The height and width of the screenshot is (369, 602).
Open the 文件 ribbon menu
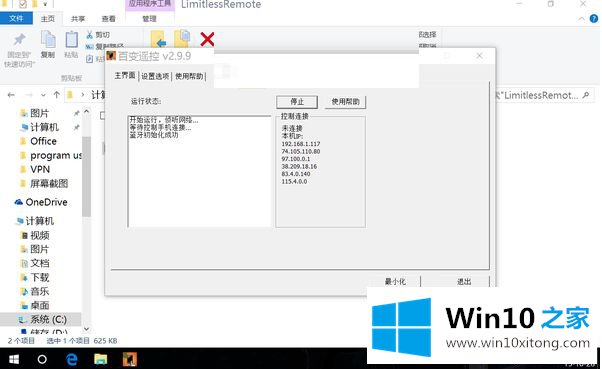tap(16, 18)
